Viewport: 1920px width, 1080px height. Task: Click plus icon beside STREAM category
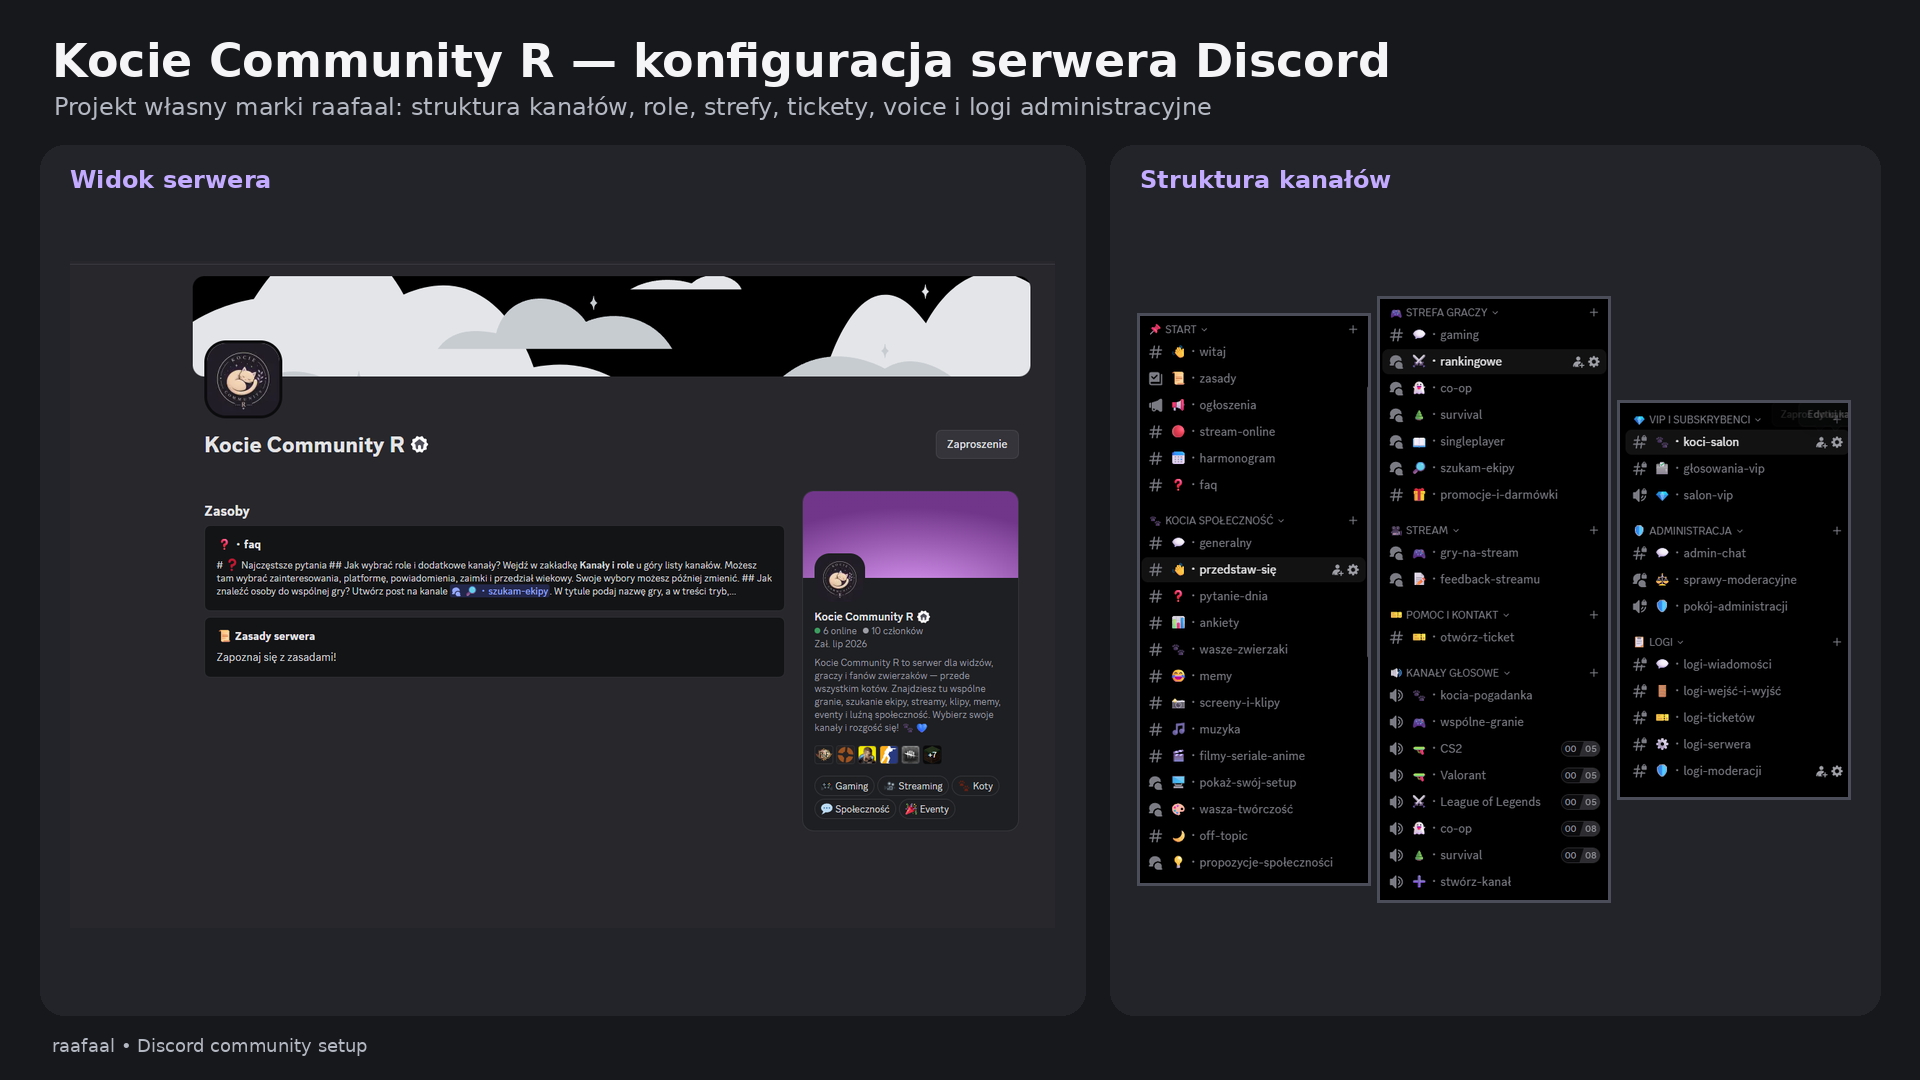click(1594, 530)
